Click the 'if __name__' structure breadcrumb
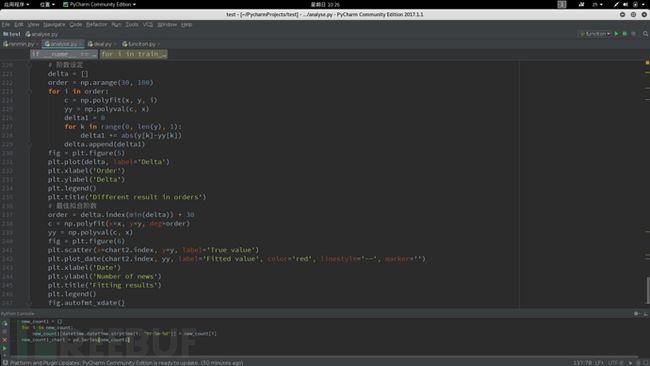The image size is (650, 366). point(63,54)
